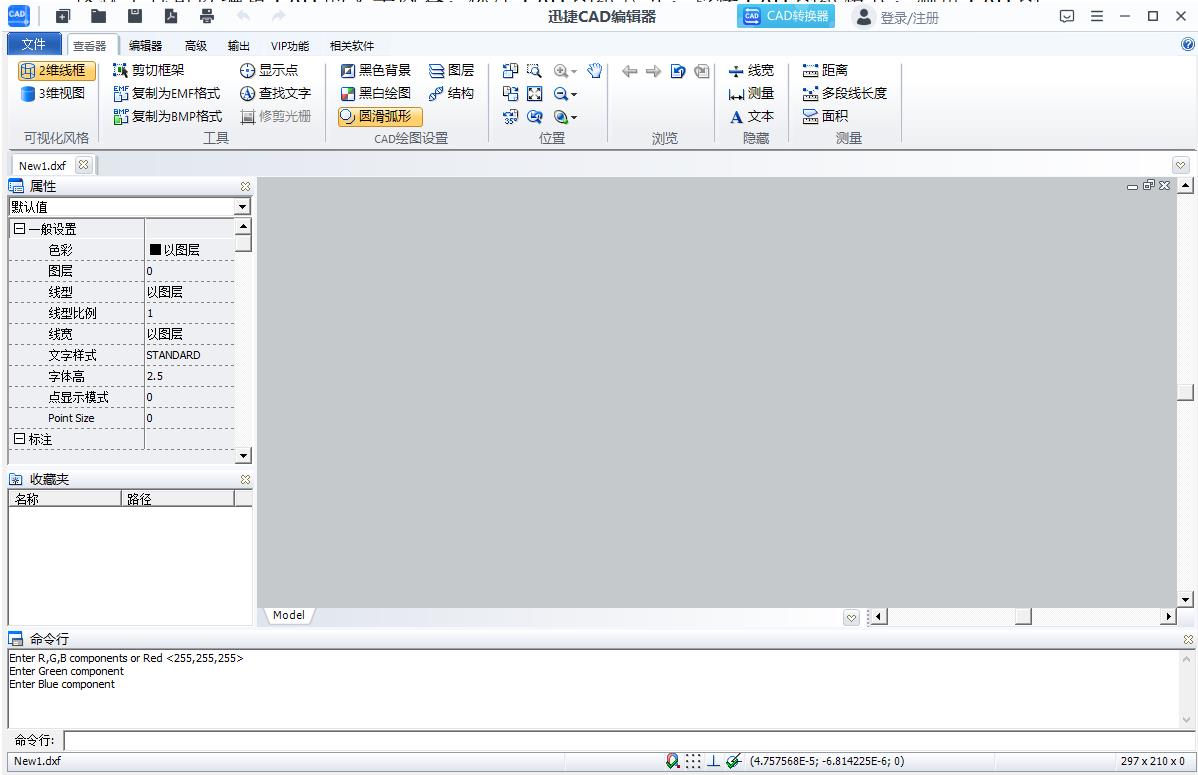Click the rotate page icon in 浏览 group
Viewport: 1198px width, 775px height.
(678, 71)
